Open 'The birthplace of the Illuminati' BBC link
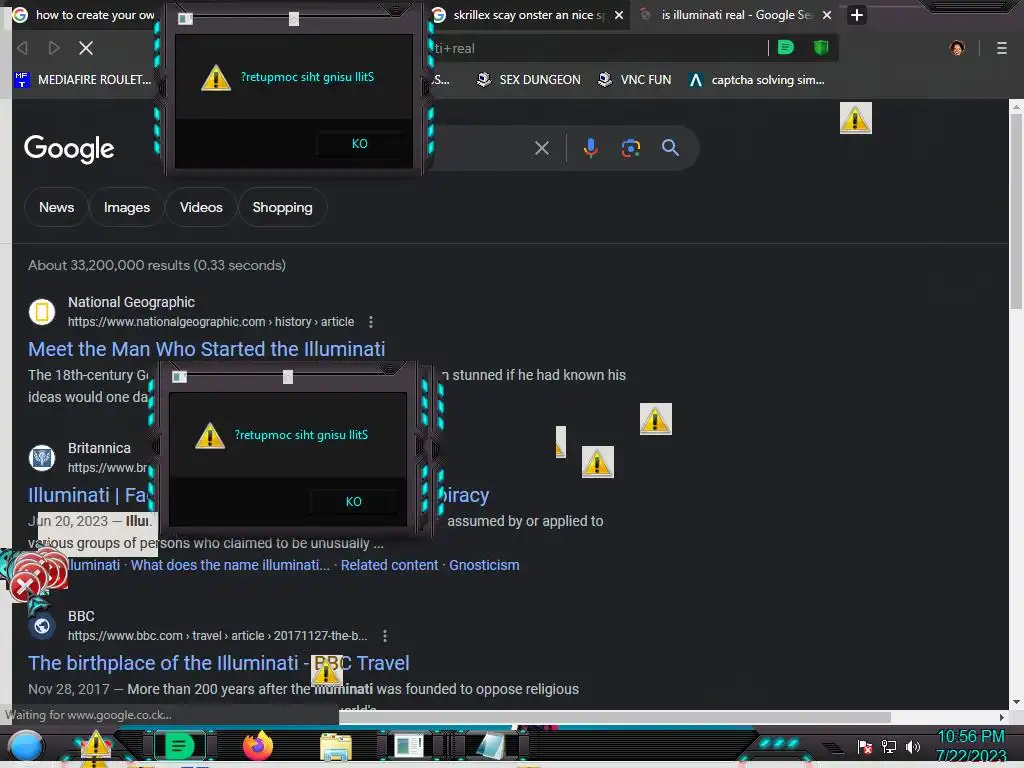 tap(219, 663)
